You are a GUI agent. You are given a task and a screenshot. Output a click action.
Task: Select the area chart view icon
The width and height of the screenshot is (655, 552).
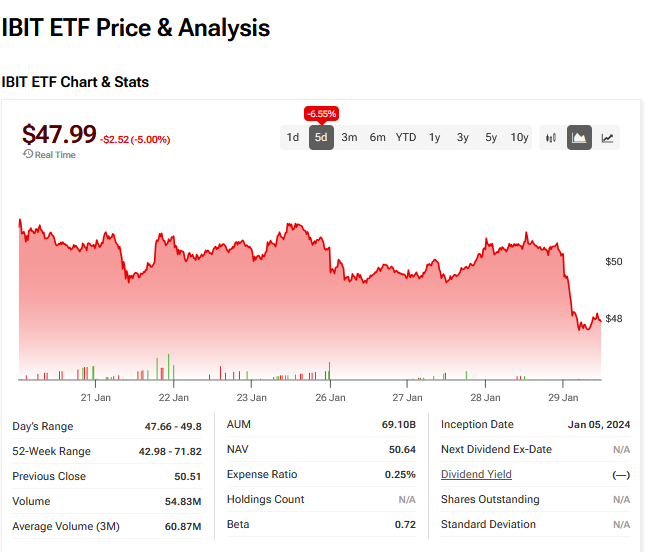click(x=579, y=138)
